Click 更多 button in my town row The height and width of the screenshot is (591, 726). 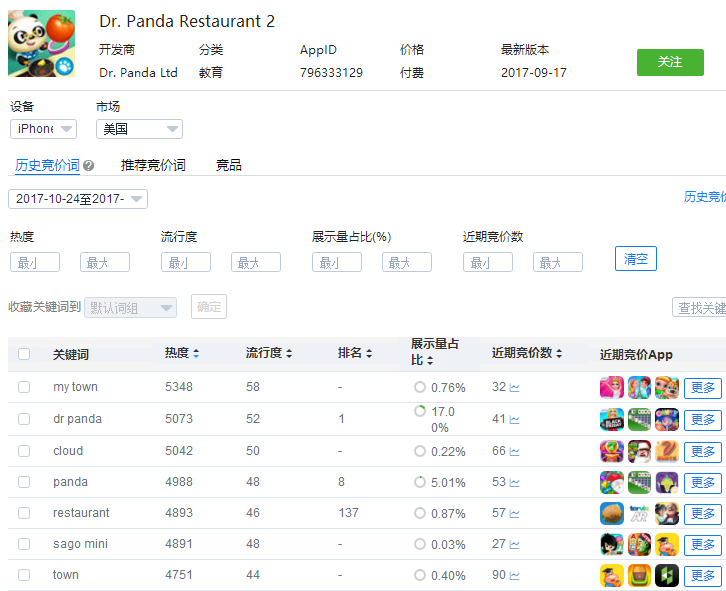(x=703, y=388)
